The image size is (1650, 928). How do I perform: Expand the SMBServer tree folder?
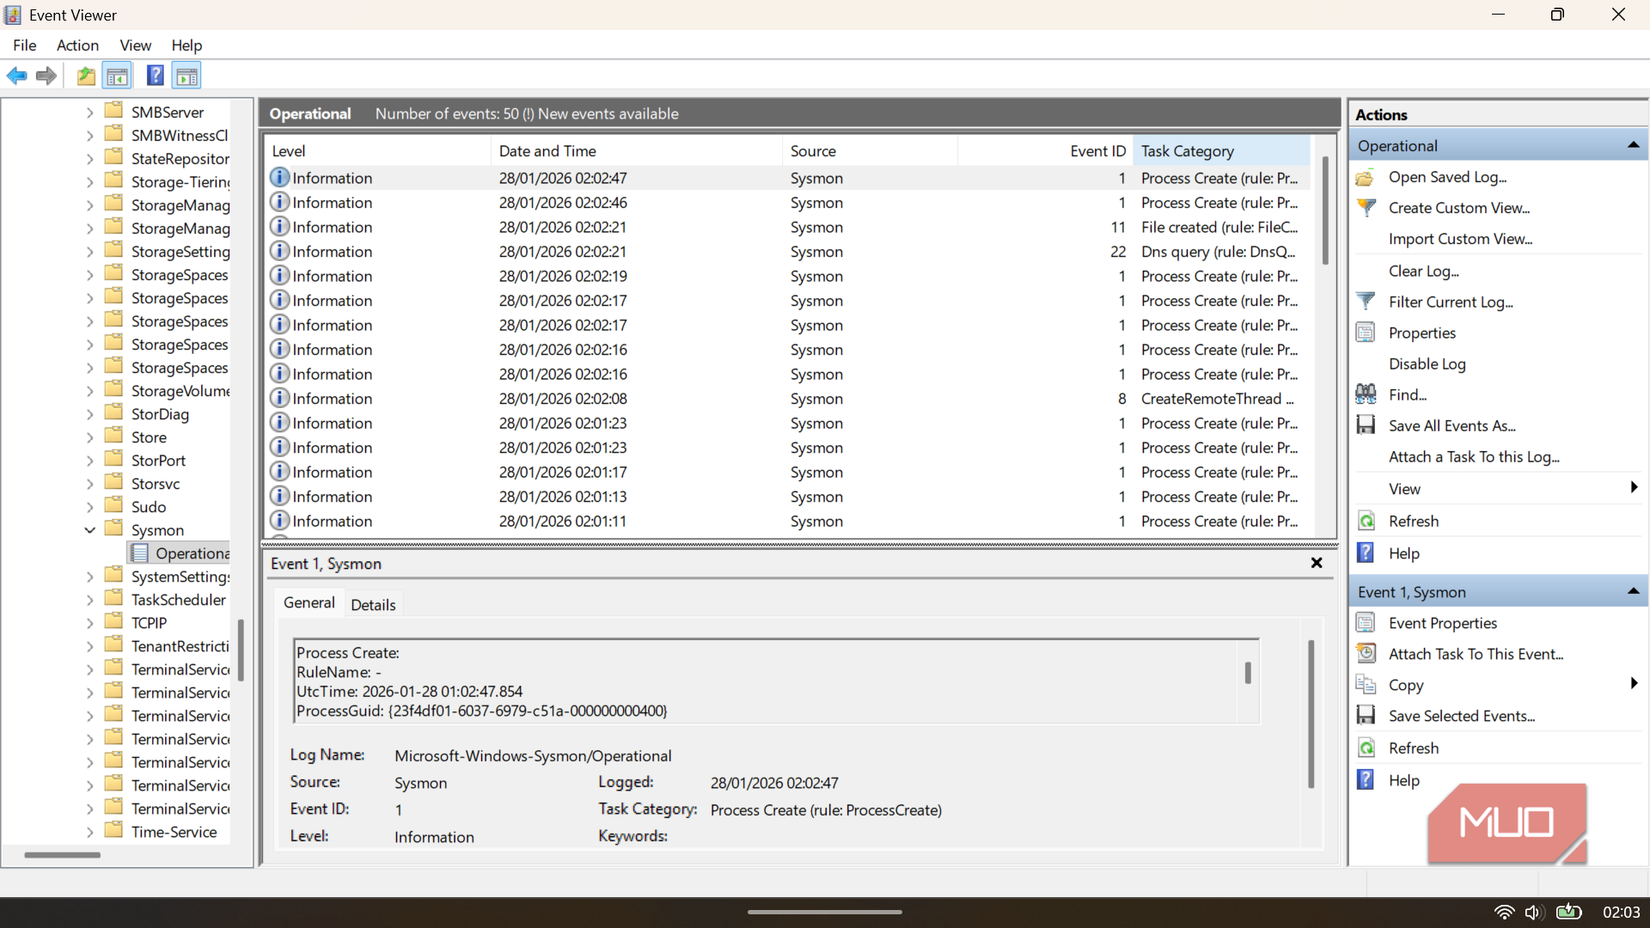pyautogui.click(x=90, y=112)
